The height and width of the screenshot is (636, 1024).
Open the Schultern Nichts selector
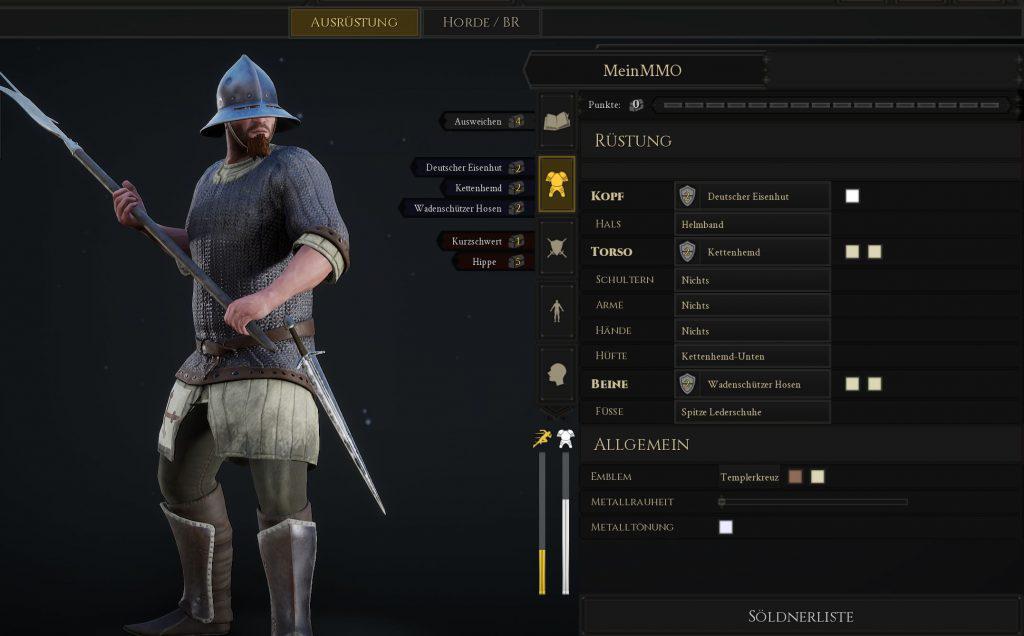click(752, 279)
